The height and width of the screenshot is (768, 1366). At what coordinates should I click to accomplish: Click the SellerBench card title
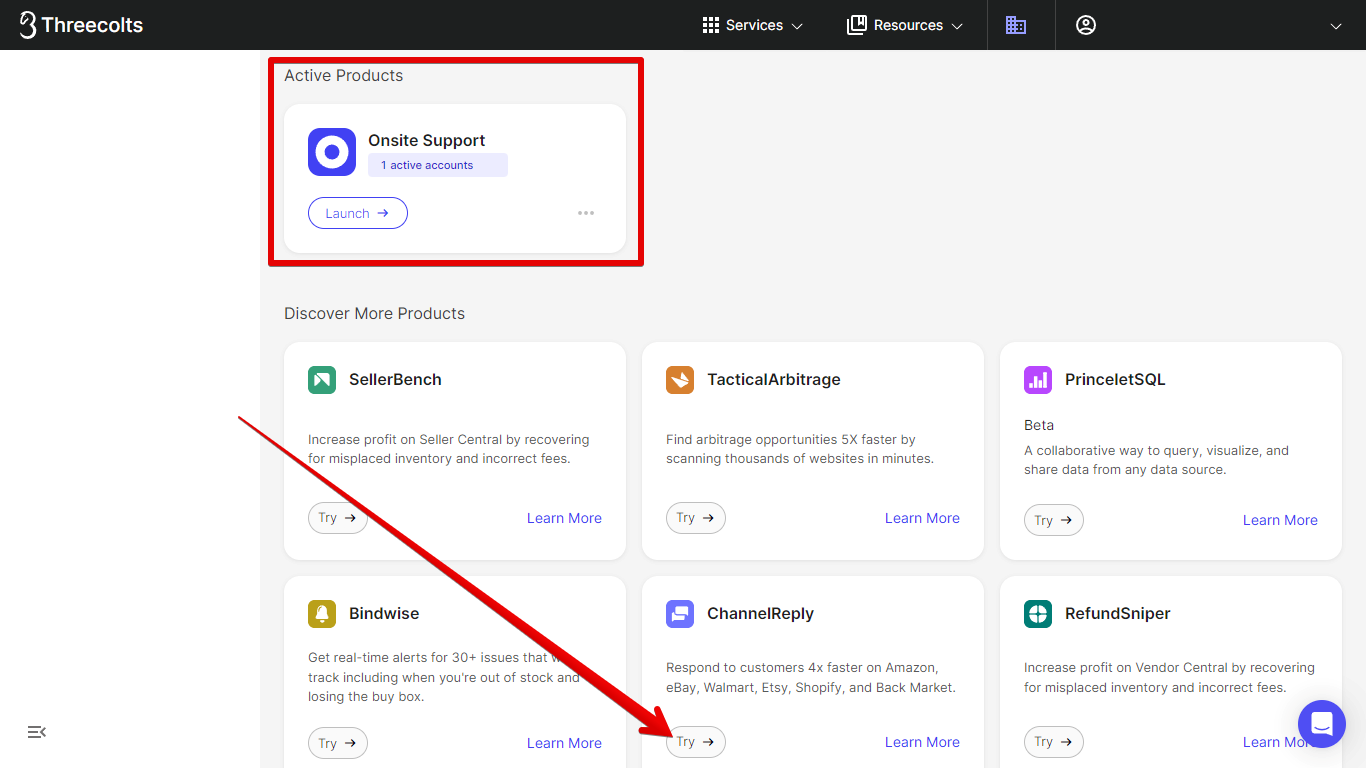[395, 380]
